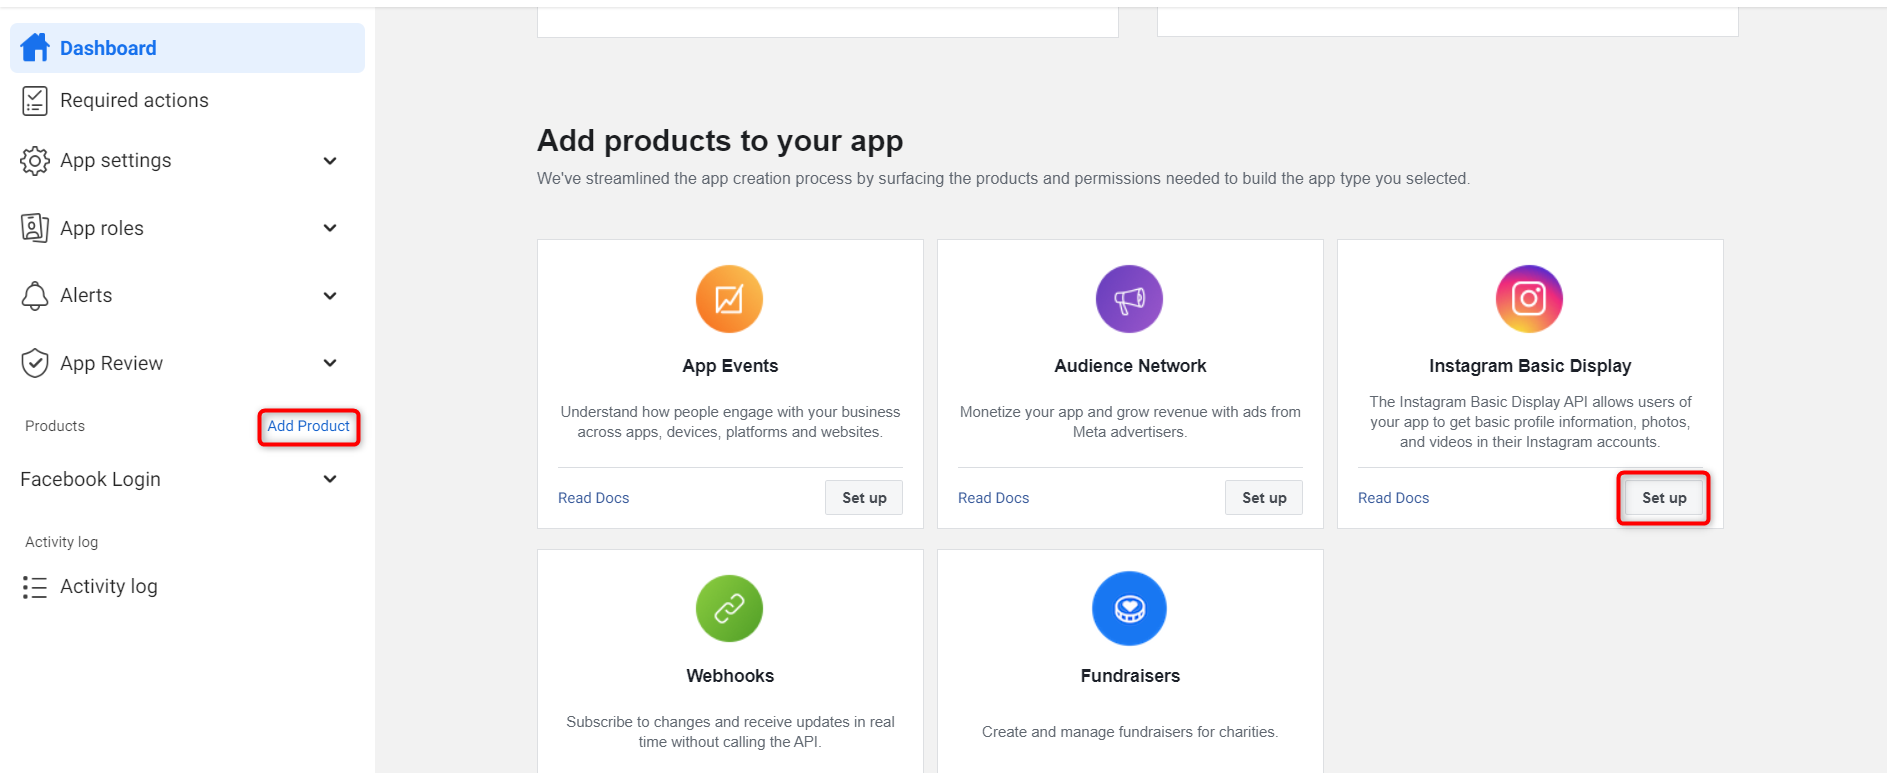Click the App Review shield icon
1887x773 pixels.
[35, 363]
